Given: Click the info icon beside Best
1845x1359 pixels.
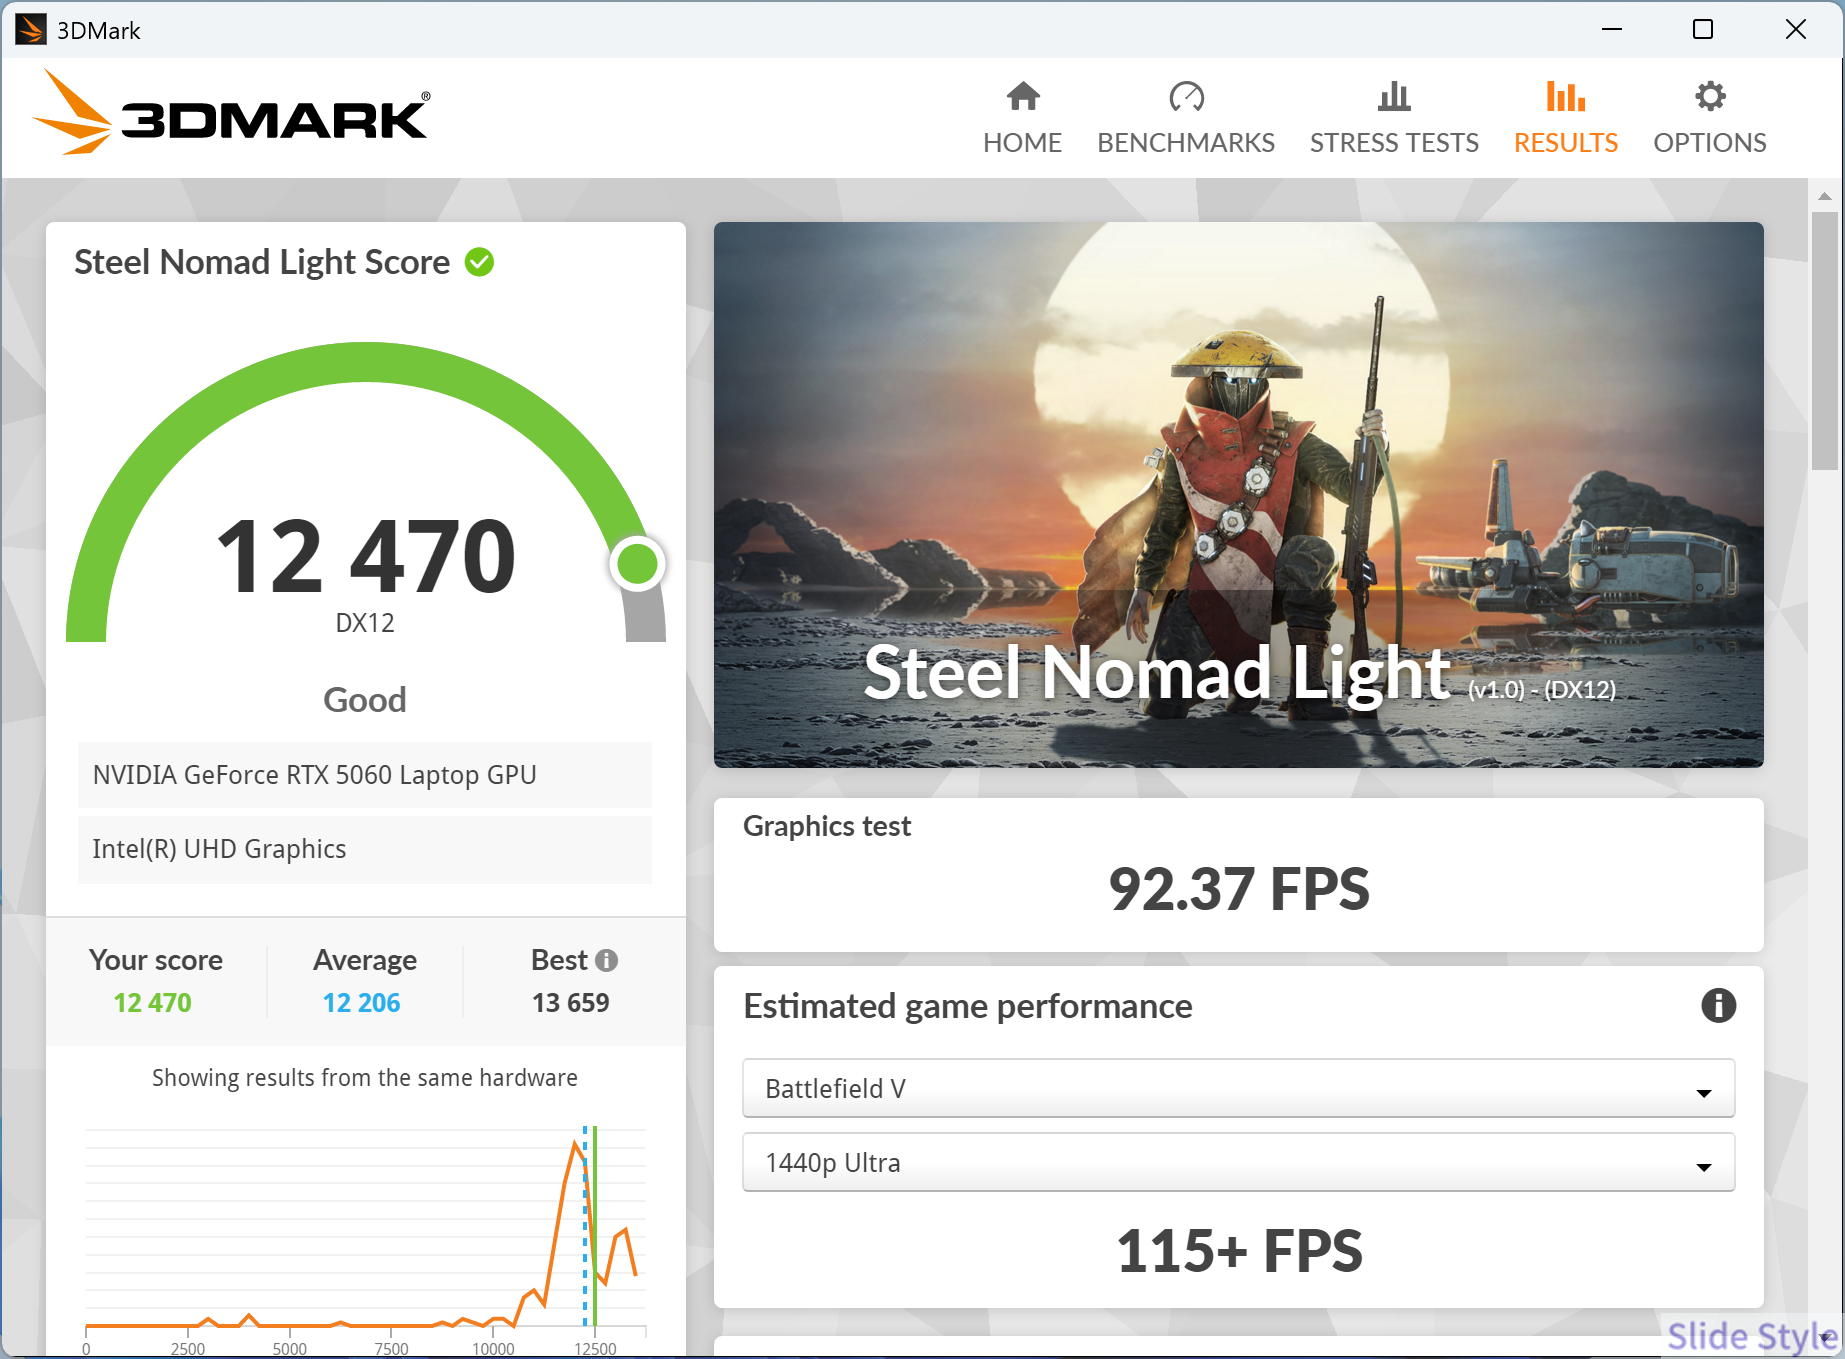Looking at the screenshot, I should pos(606,960).
